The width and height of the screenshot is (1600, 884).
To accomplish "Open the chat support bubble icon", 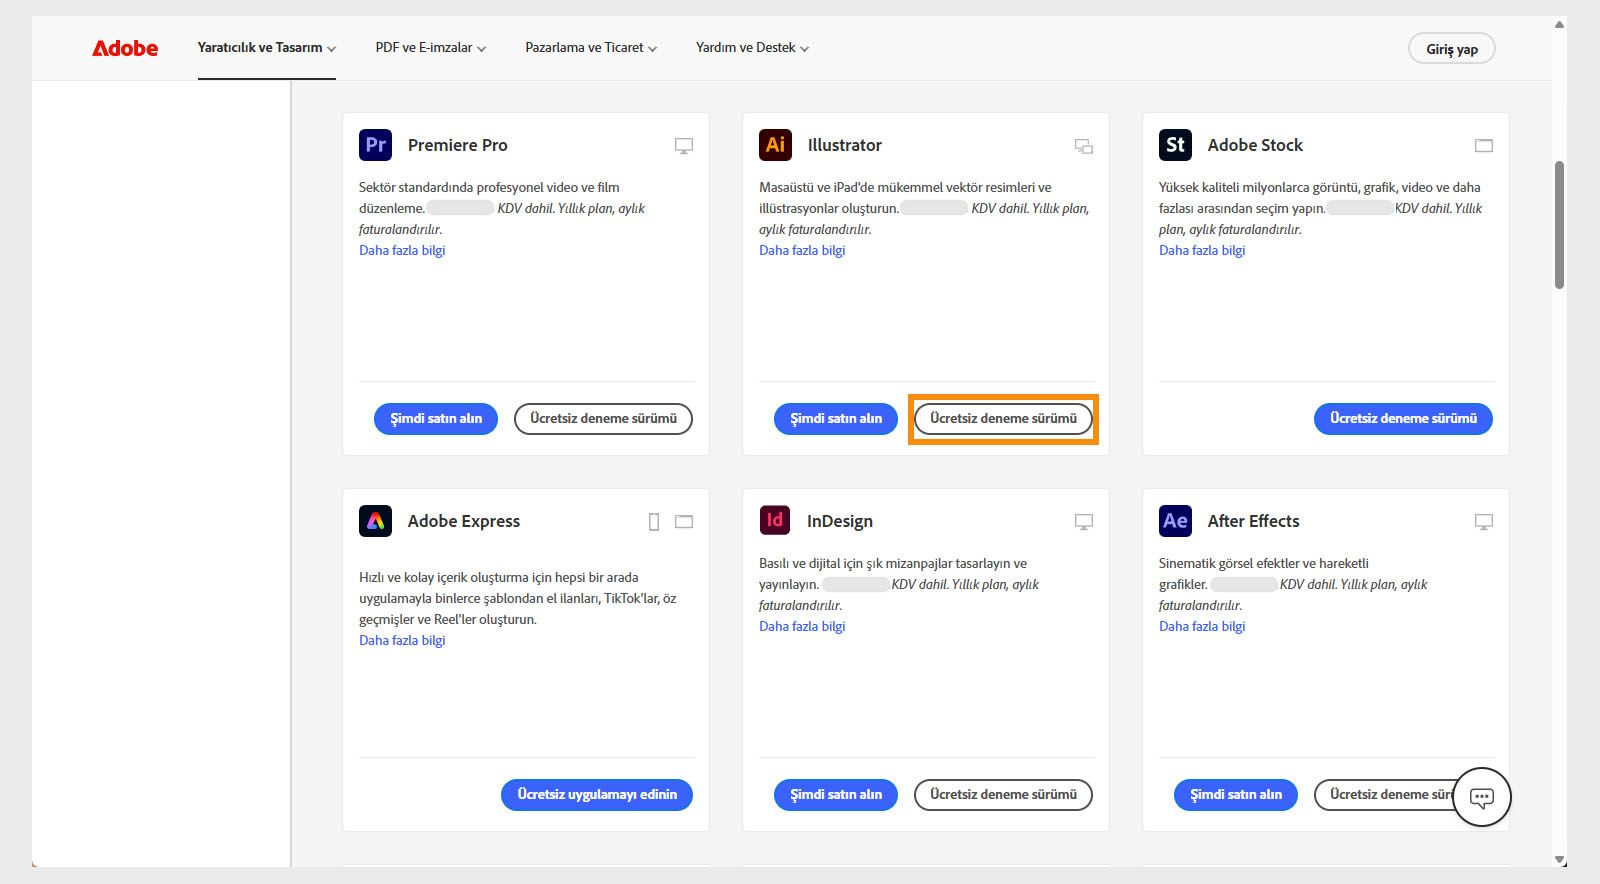I will [x=1481, y=797].
